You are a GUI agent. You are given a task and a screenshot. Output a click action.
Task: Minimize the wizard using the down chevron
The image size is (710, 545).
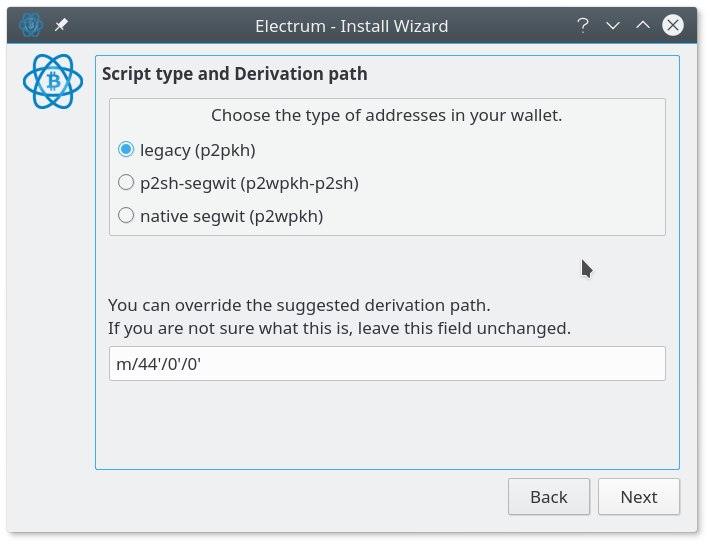pos(613,25)
